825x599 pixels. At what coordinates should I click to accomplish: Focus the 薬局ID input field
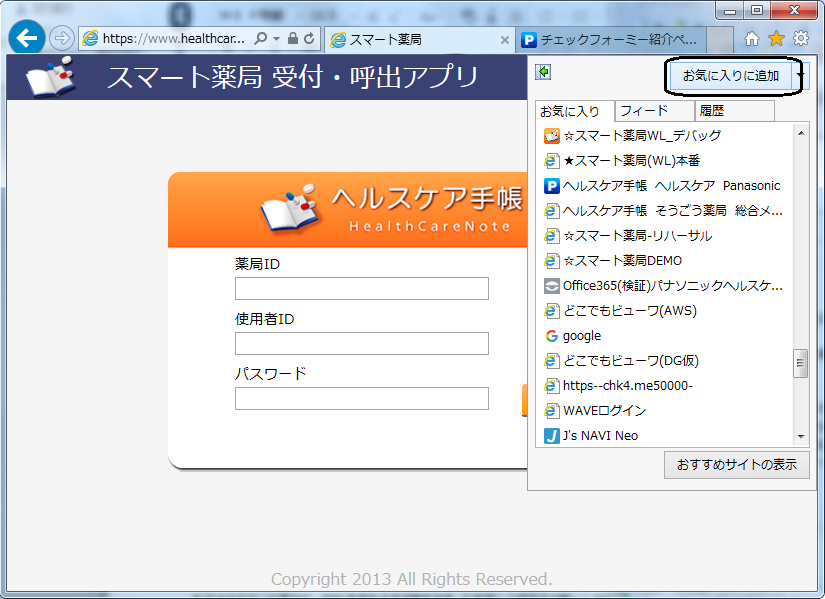[361, 288]
